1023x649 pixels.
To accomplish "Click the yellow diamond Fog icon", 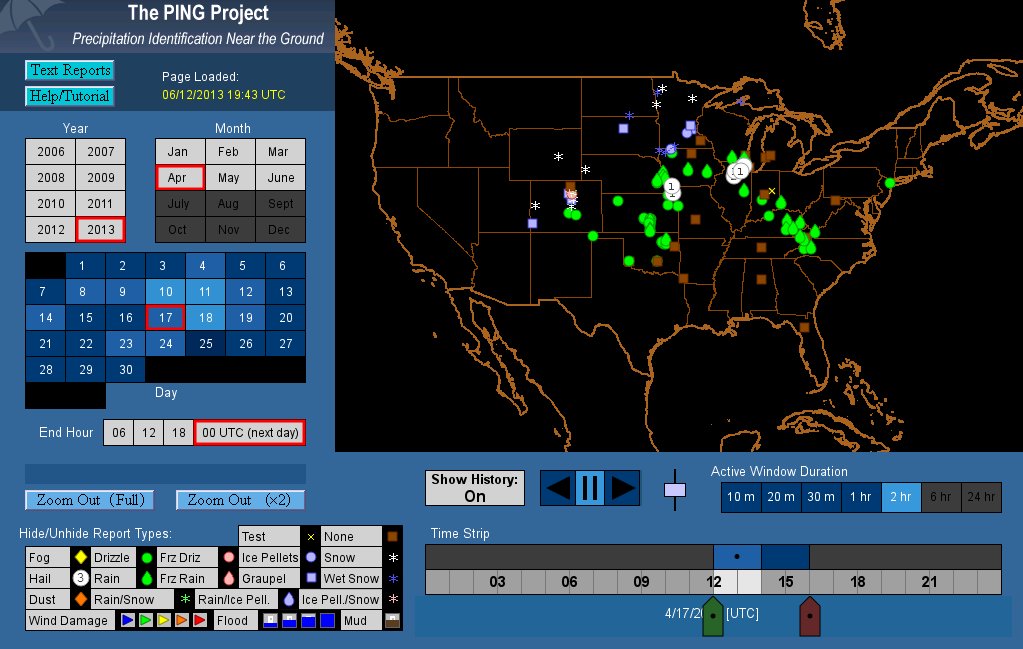I will [80, 557].
